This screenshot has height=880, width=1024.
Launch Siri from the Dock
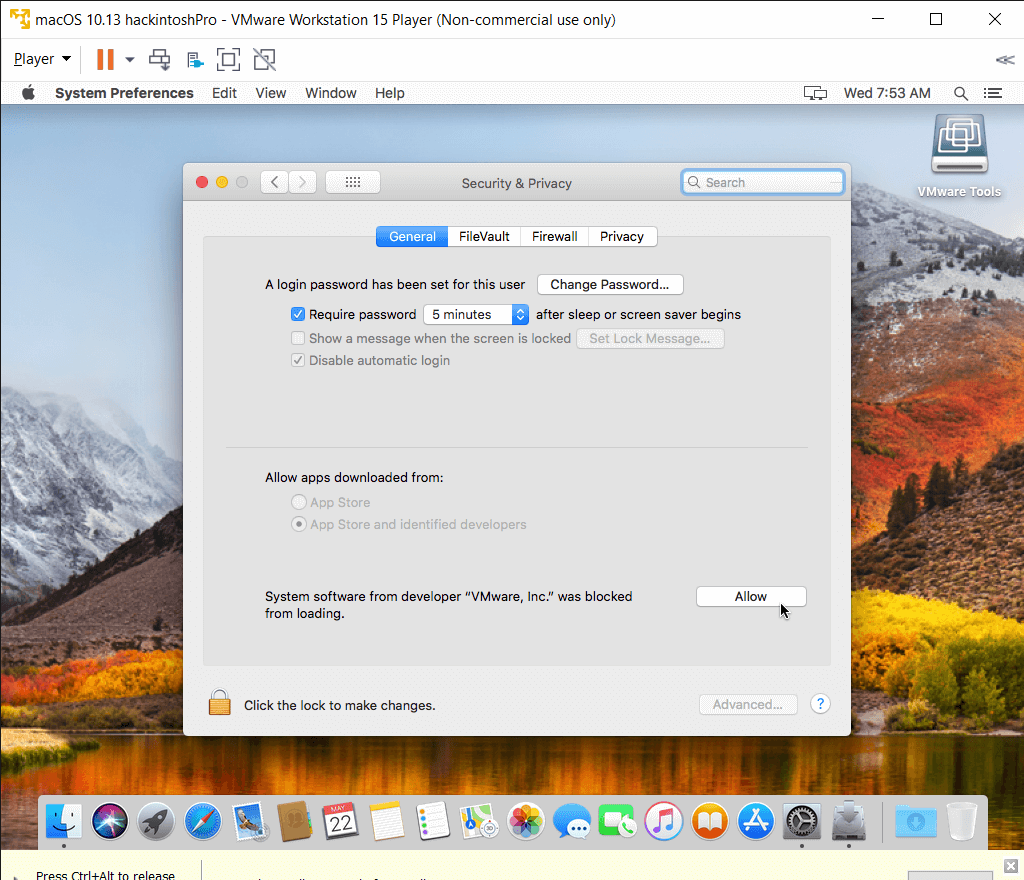[x=110, y=821]
